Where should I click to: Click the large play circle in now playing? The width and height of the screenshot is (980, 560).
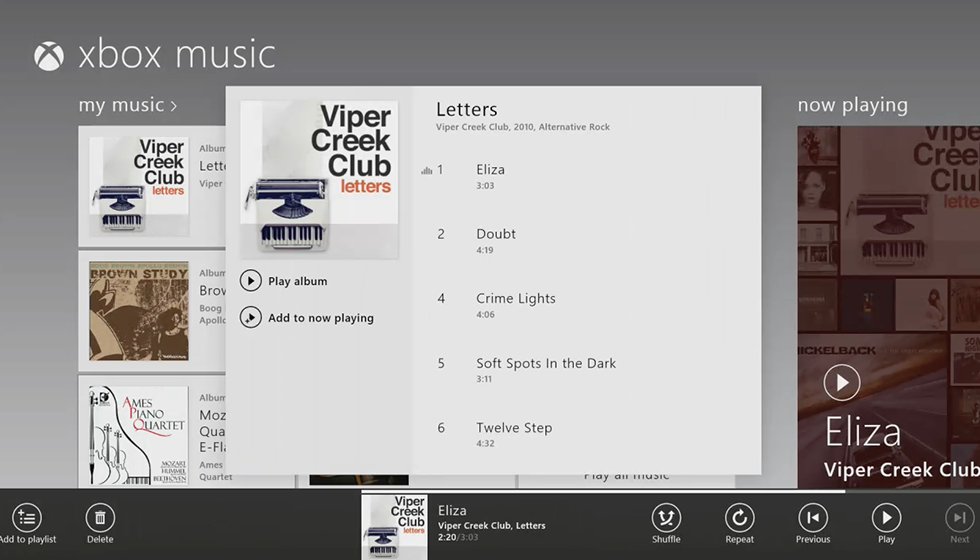(842, 382)
